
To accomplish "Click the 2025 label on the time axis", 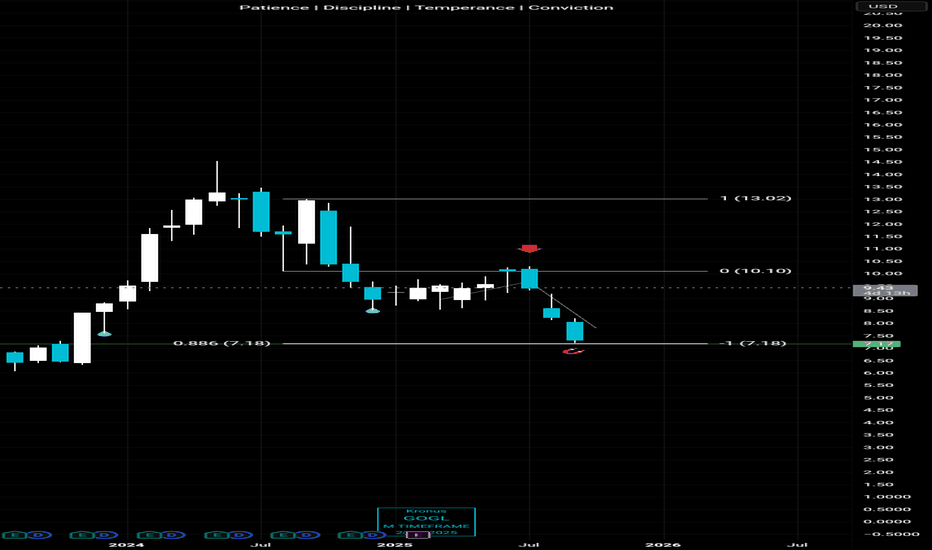I will coord(395,545).
